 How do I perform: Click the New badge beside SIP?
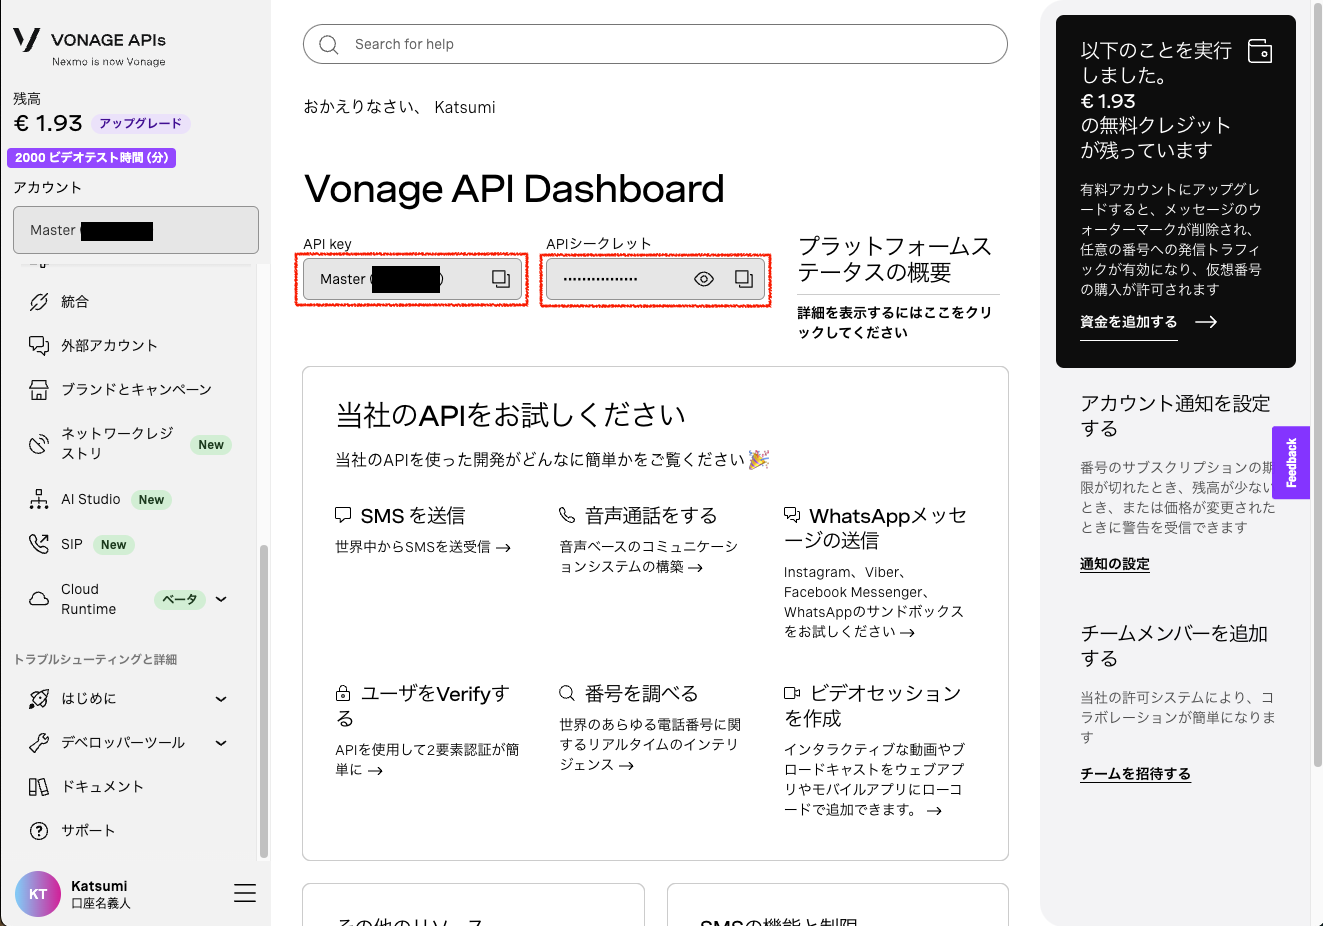tap(114, 545)
